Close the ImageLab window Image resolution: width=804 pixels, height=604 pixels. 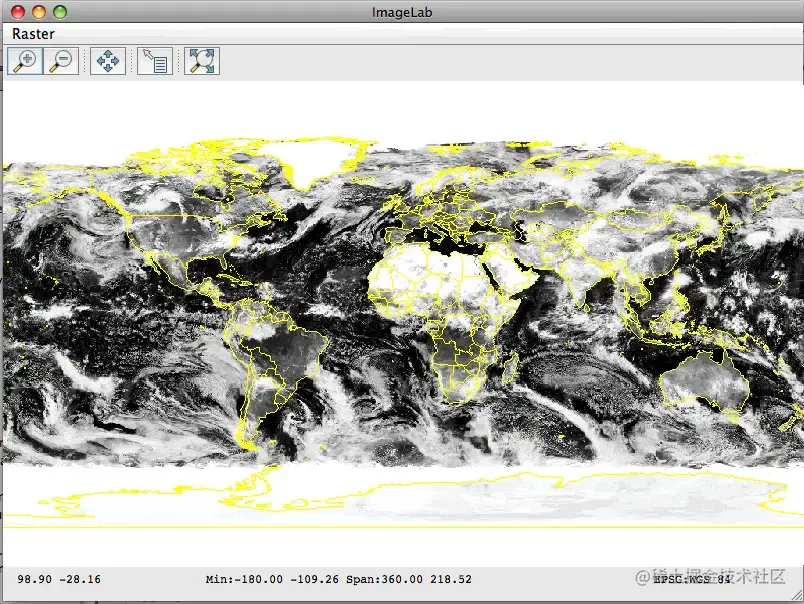click(x=19, y=12)
